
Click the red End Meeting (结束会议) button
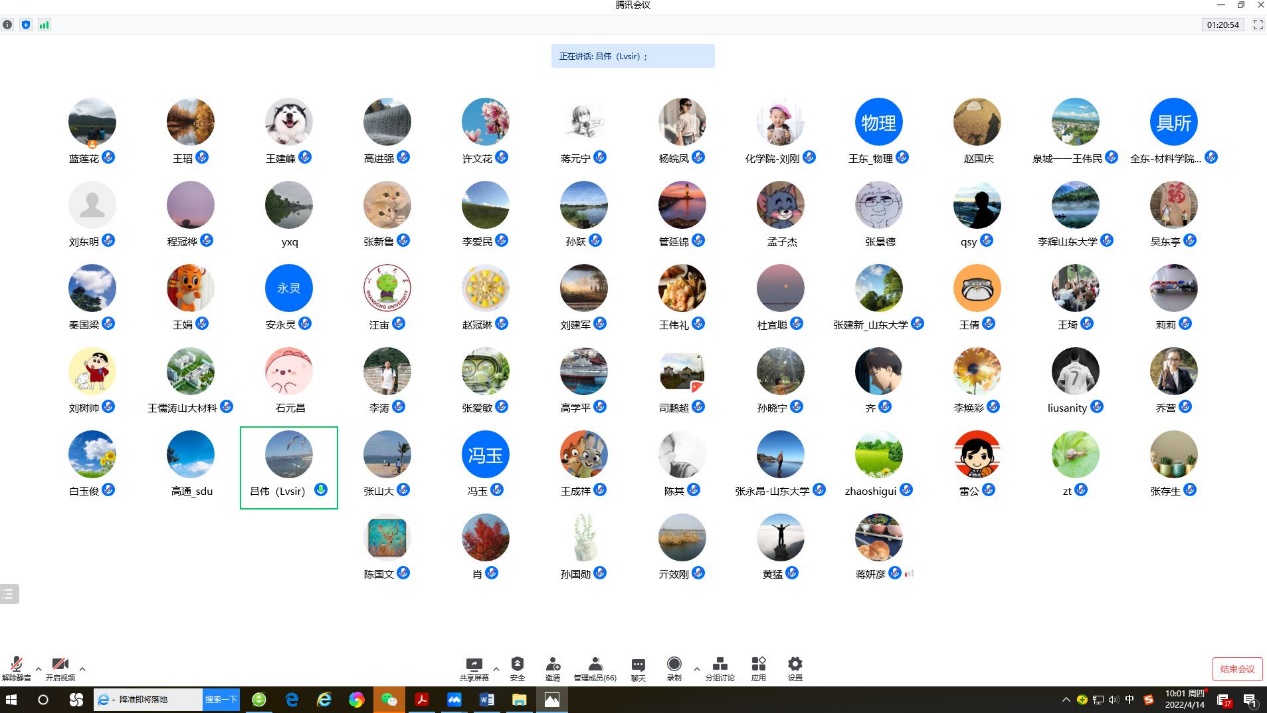click(1237, 669)
